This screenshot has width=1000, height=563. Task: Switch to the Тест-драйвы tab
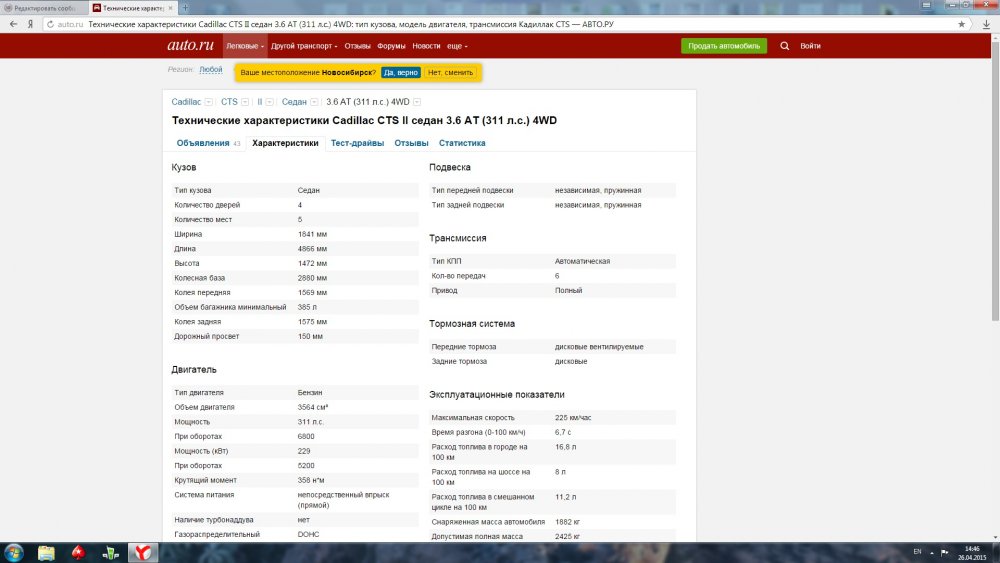point(357,143)
